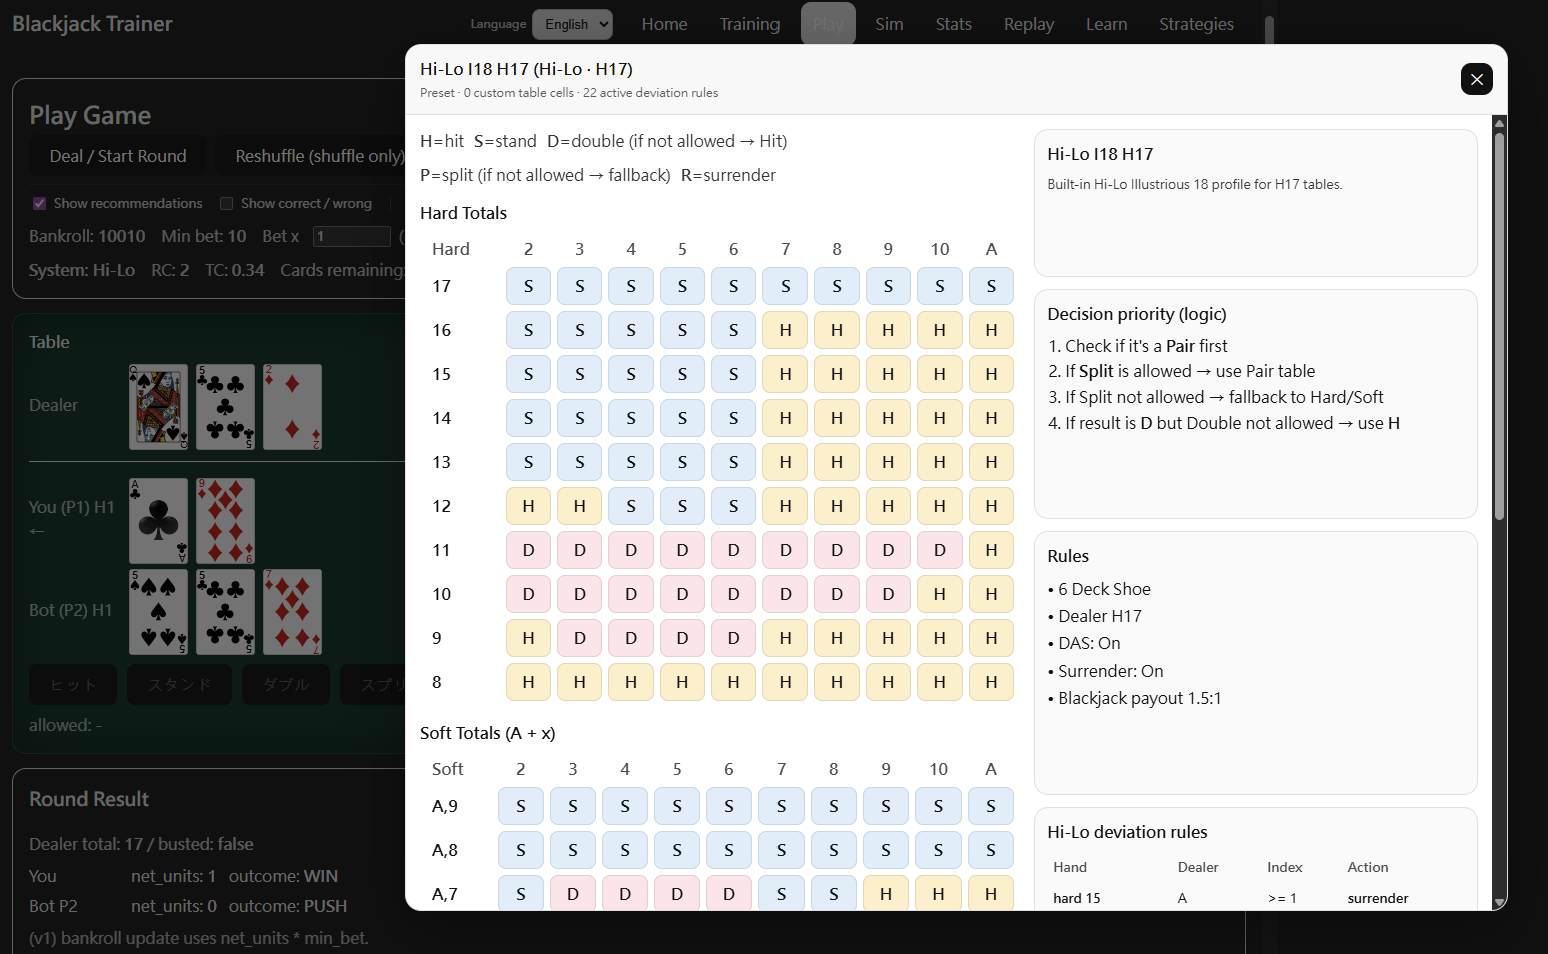Click the Blackjack Trainer title
1548x954 pixels.
(x=92, y=24)
